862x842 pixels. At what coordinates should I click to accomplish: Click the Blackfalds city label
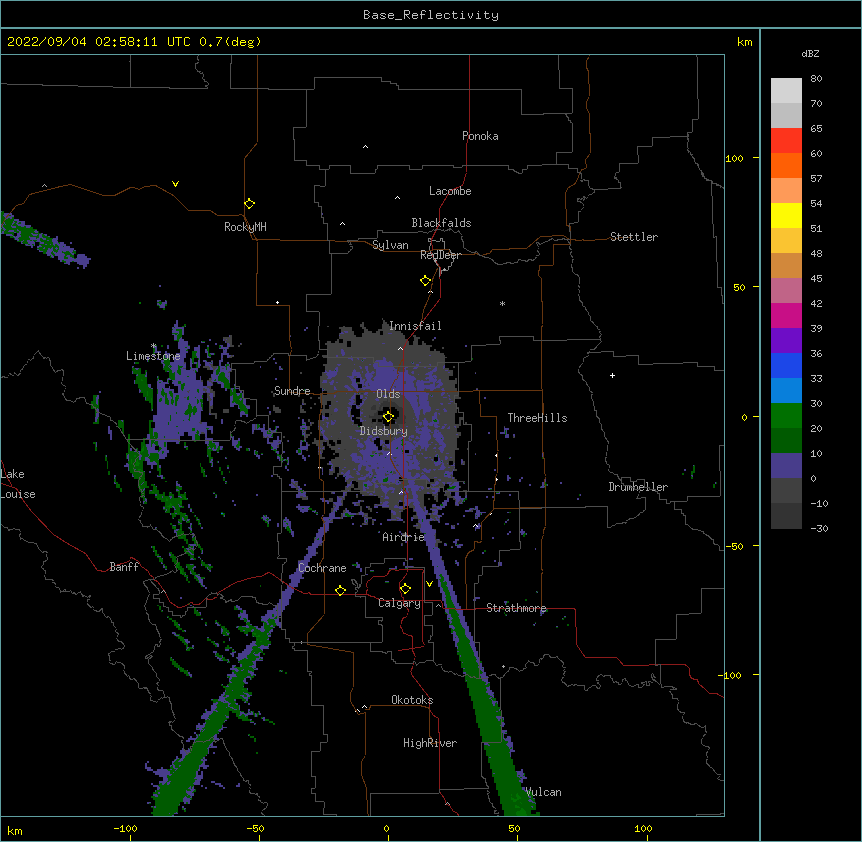point(441,223)
